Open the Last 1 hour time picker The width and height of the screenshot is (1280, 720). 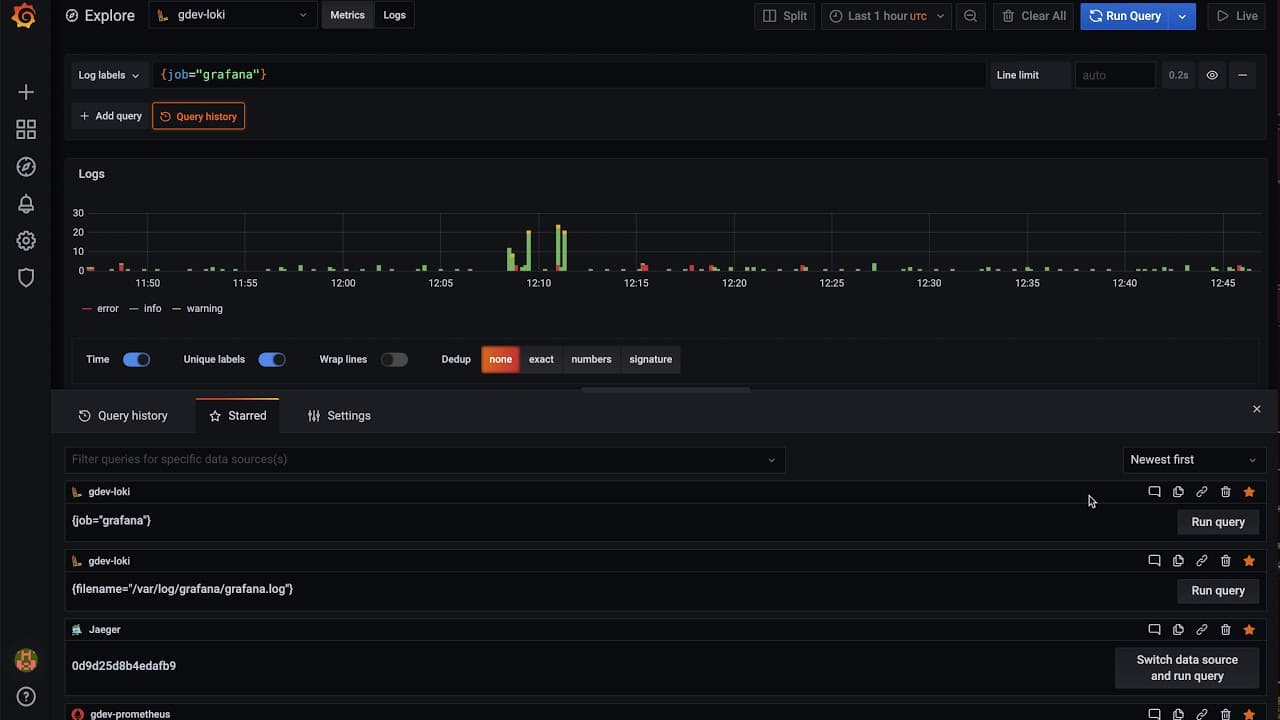coord(886,16)
